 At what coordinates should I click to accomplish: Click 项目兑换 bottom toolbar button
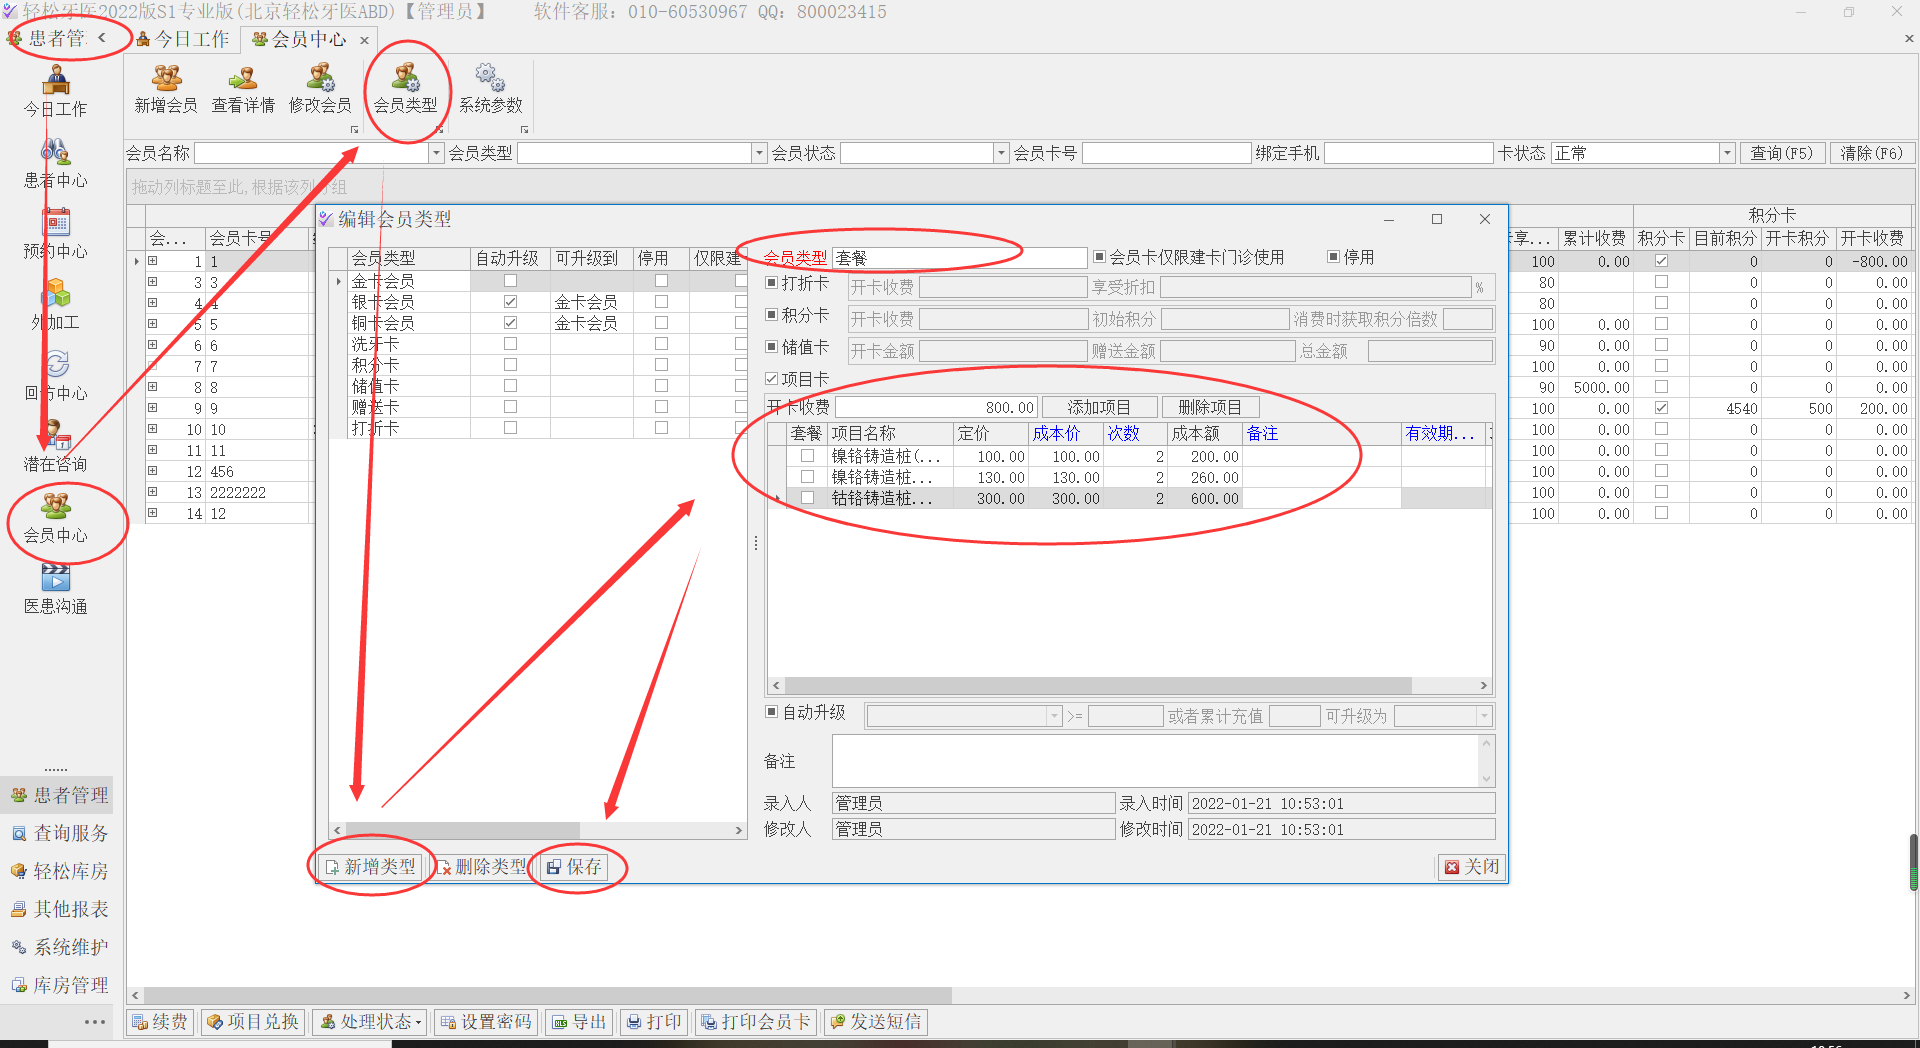pyautogui.click(x=252, y=1022)
